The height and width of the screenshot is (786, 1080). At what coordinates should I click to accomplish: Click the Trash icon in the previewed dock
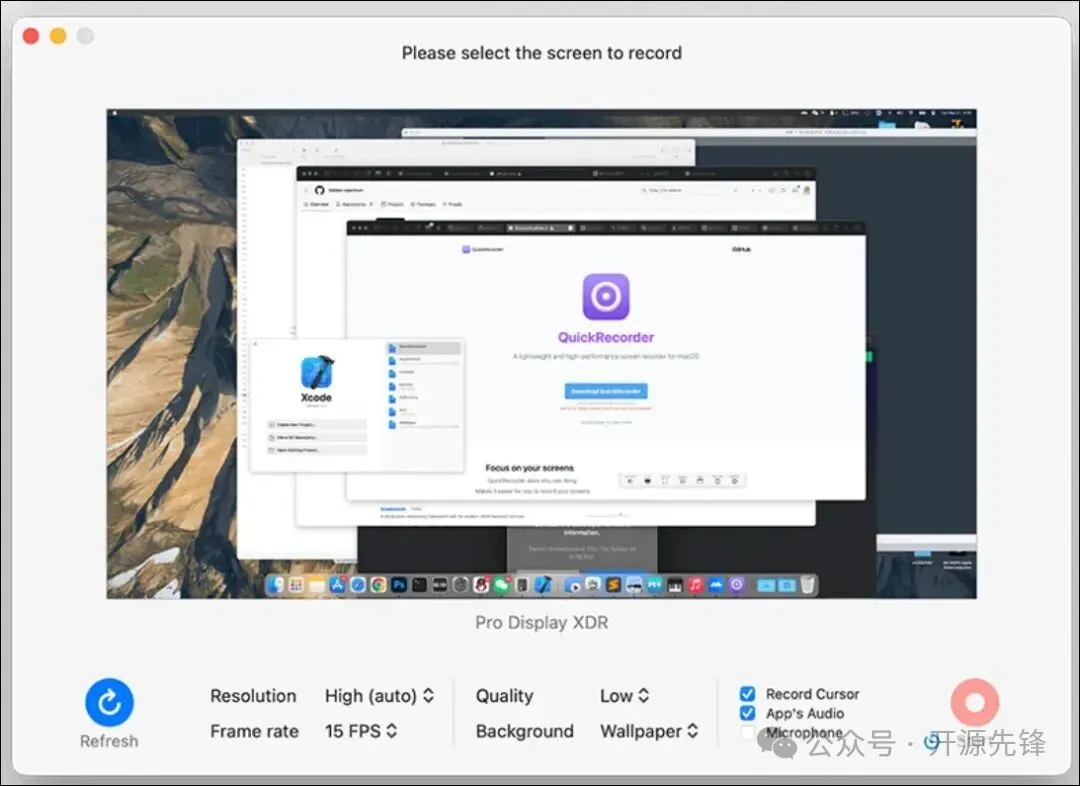coord(807,585)
